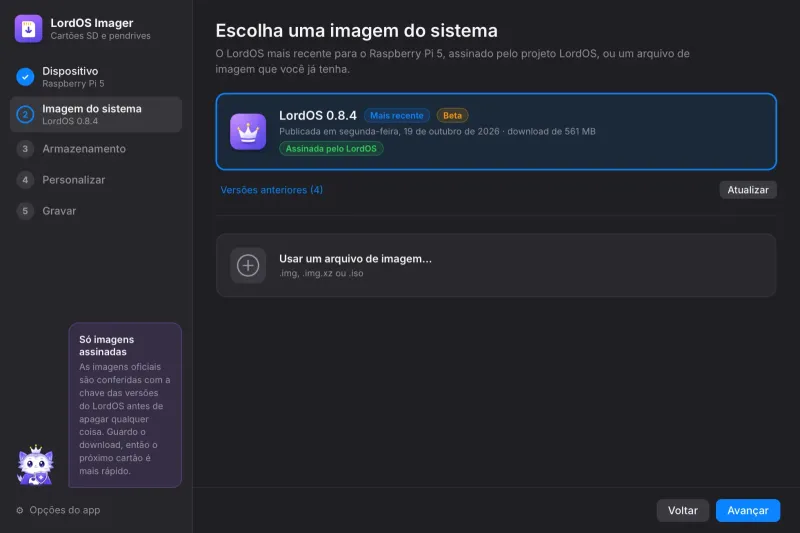Viewport: 800px width, 533px height.
Task: Click the LordOS 0.8.4 sidebar subtitle
Action: coord(70,121)
